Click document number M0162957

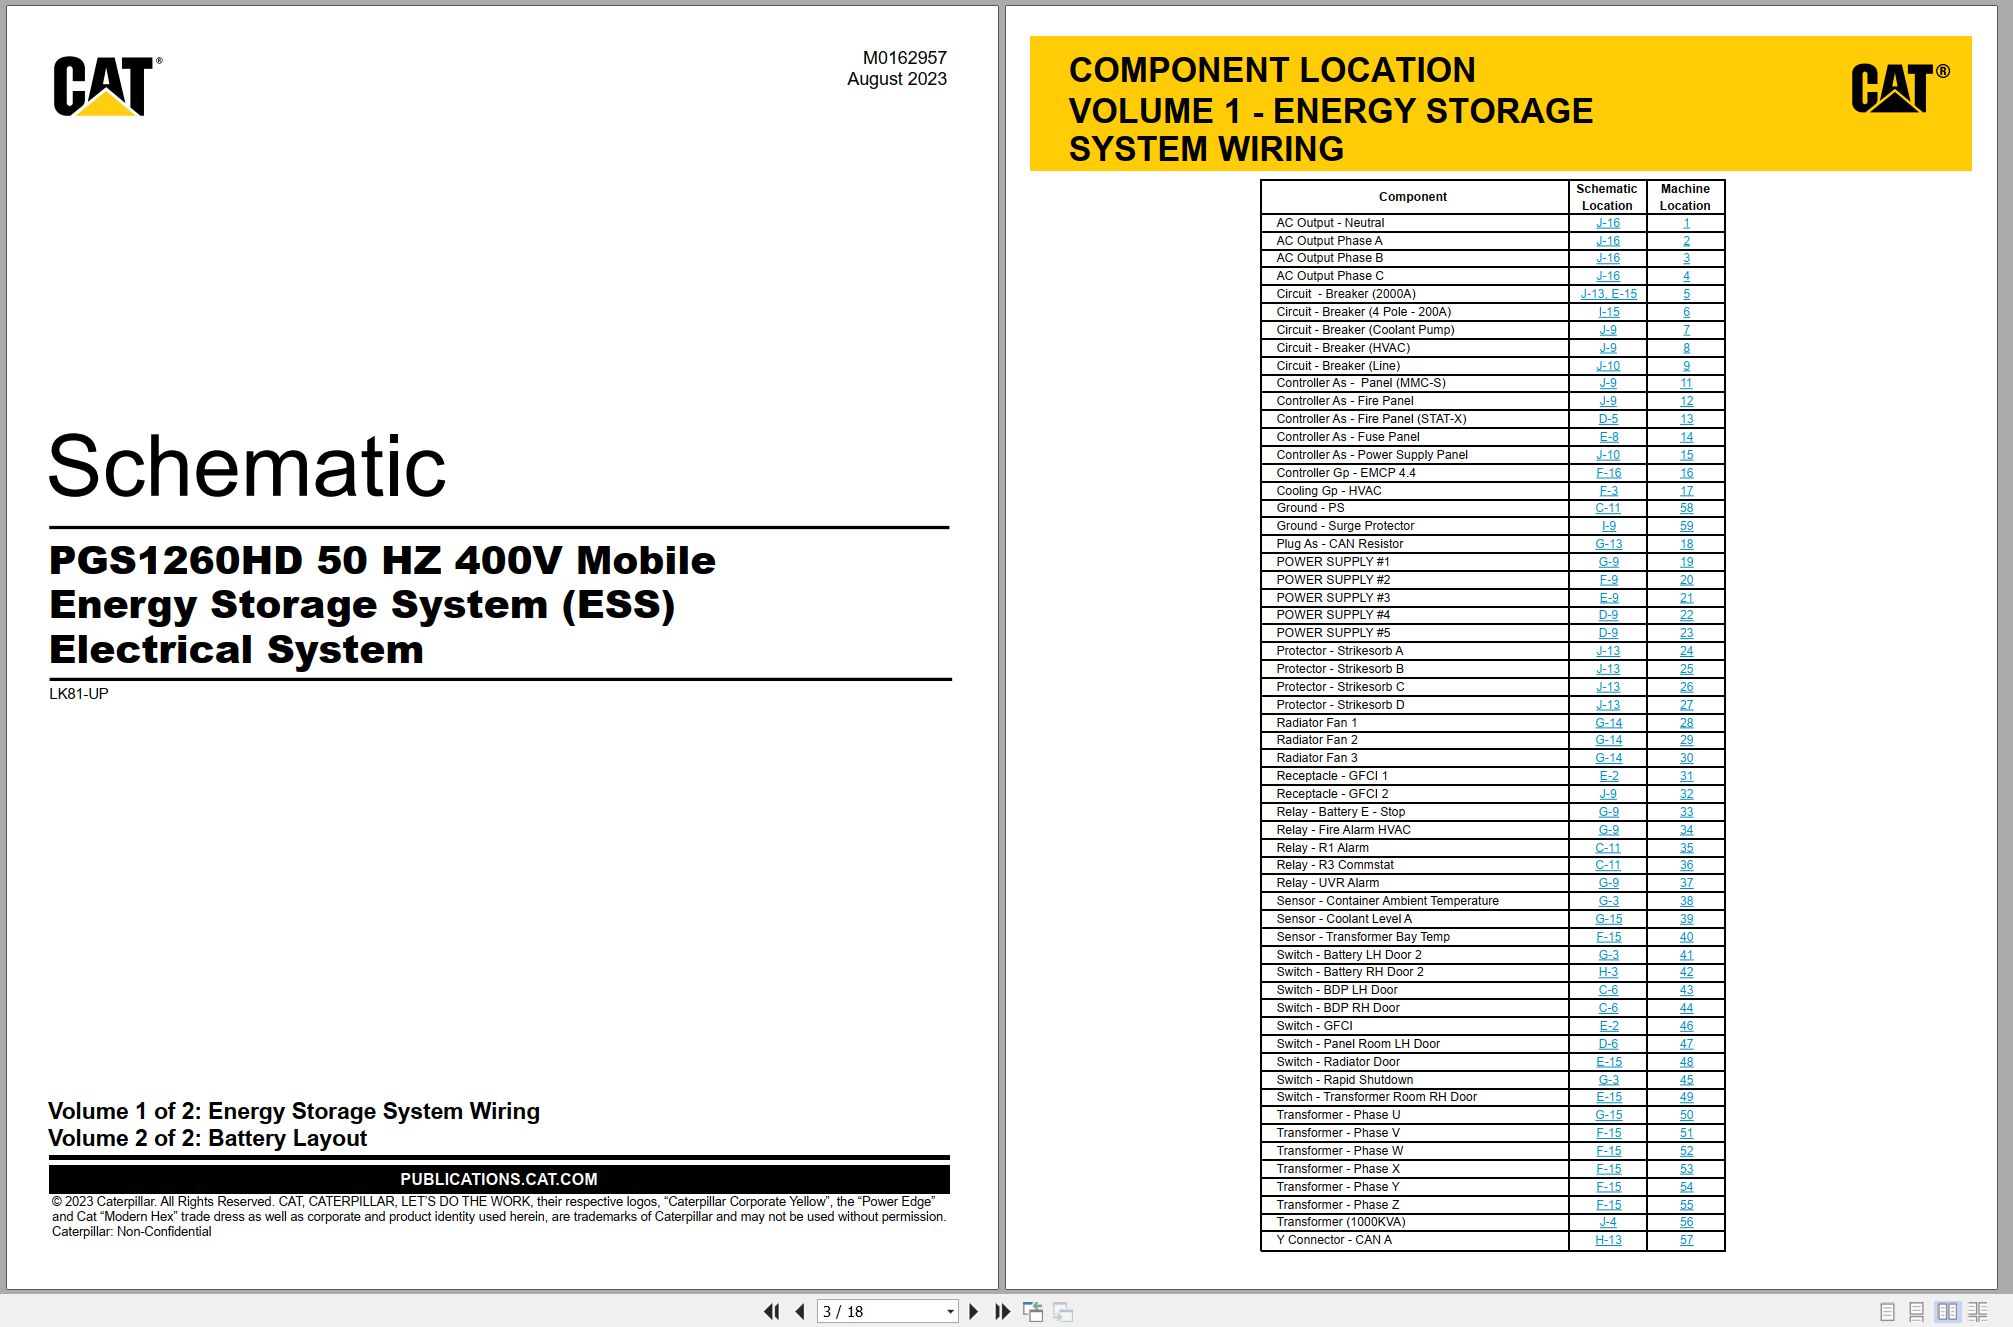[x=904, y=58]
